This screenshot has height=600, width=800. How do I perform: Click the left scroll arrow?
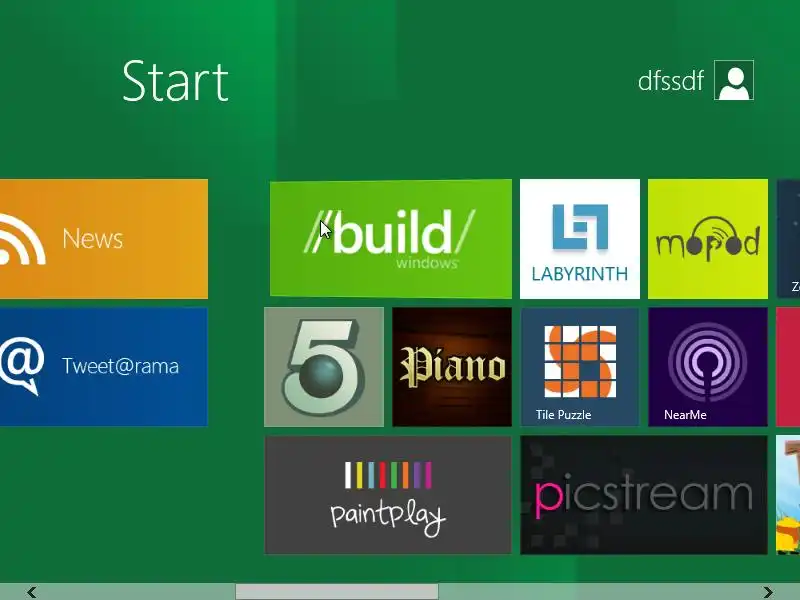(x=32, y=592)
